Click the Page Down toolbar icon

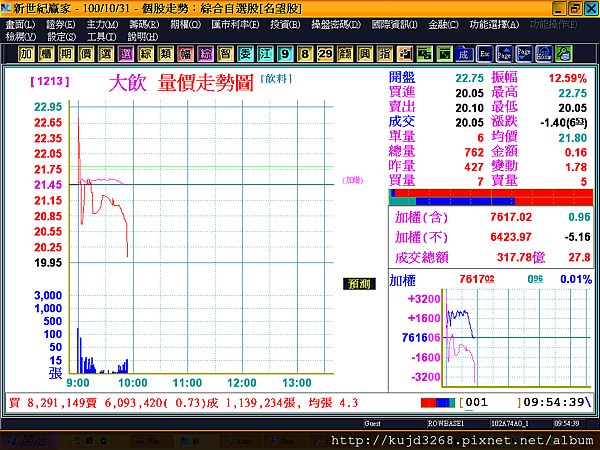pyautogui.click(x=524, y=54)
